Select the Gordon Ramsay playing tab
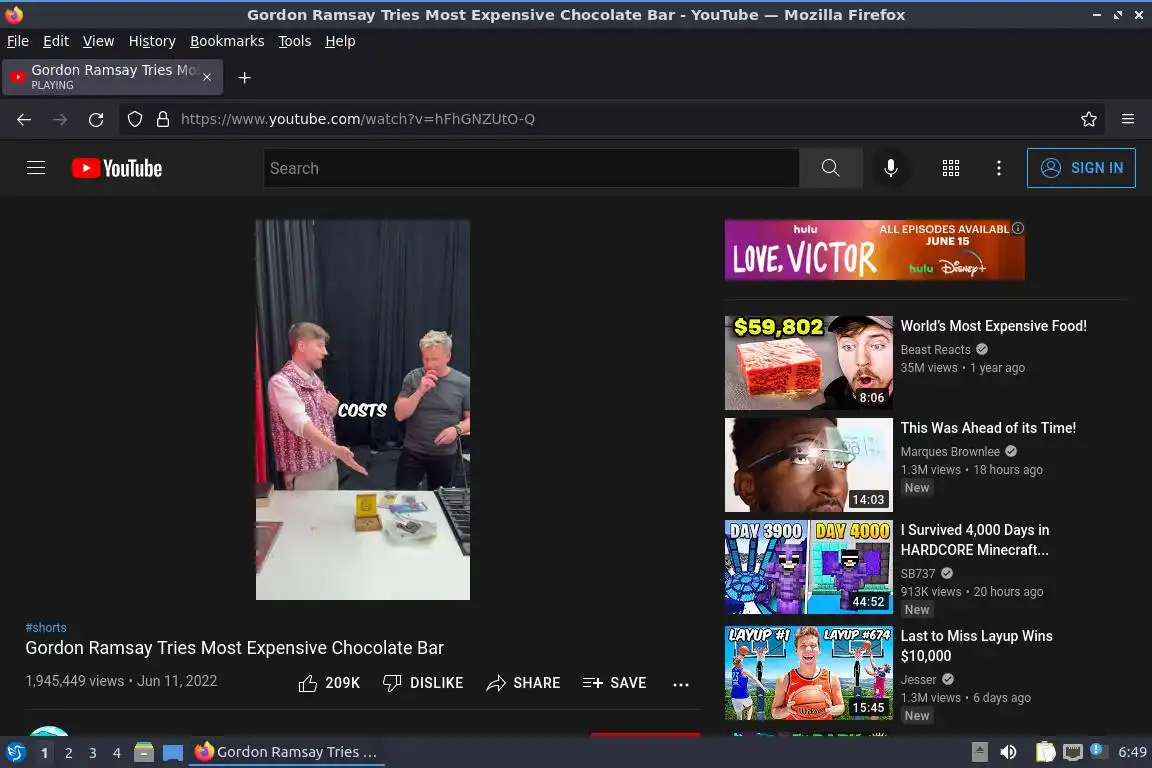The height and width of the screenshot is (768, 1152). [112, 77]
